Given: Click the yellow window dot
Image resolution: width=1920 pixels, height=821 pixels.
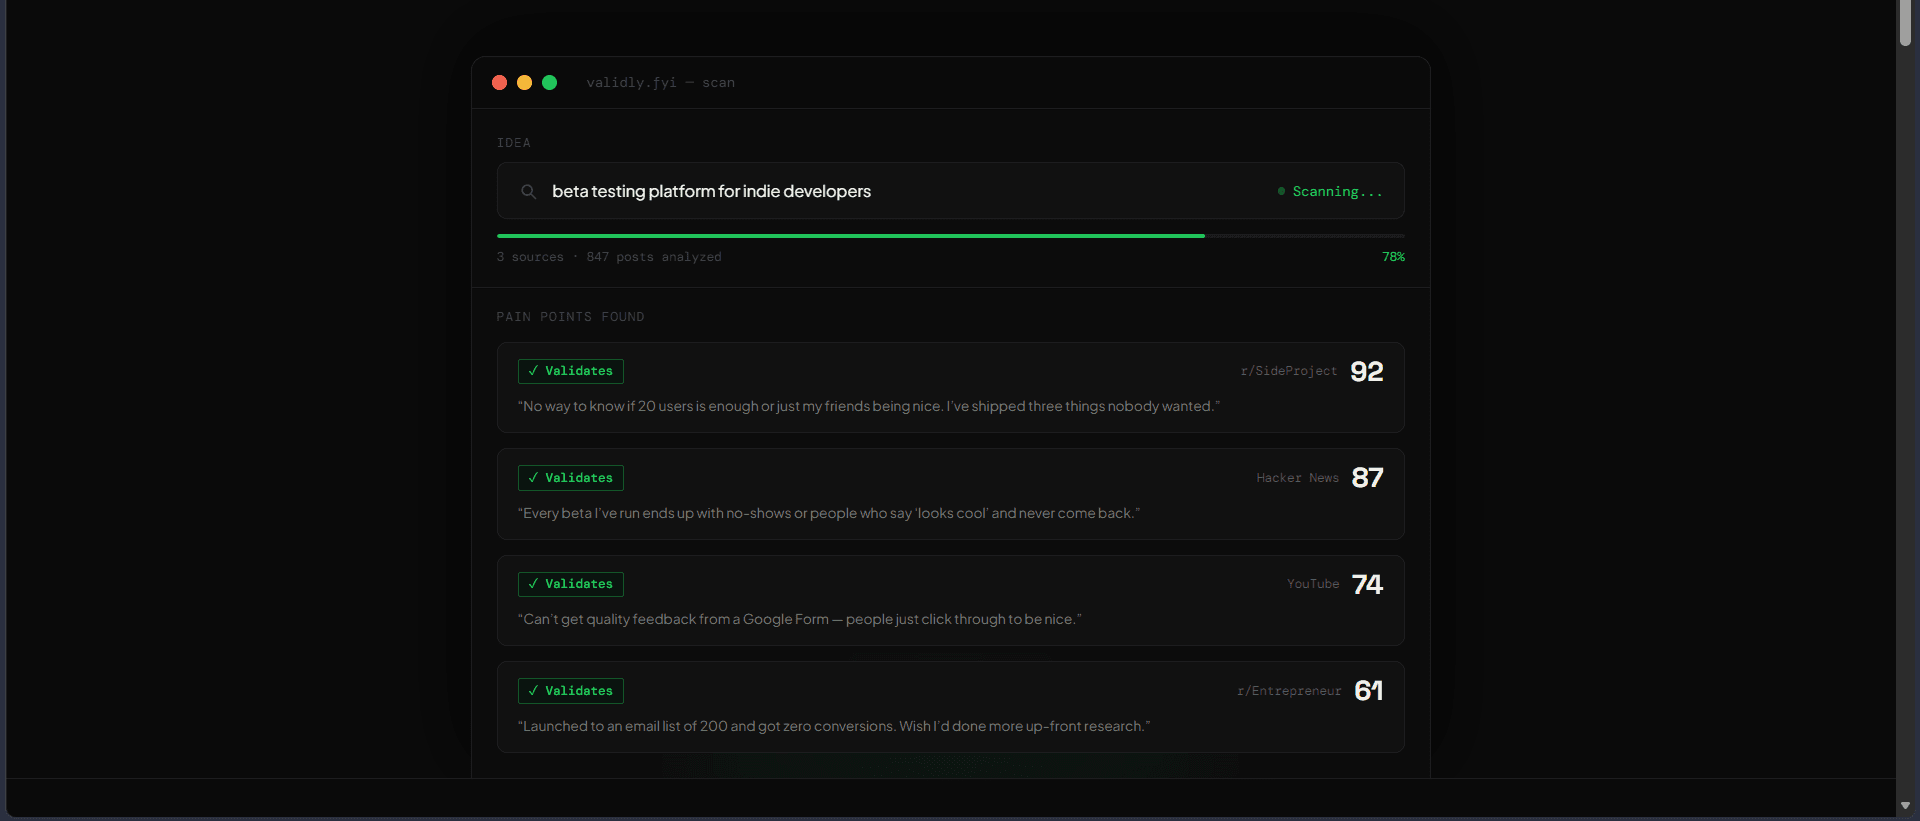Looking at the screenshot, I should (x=524, y=83).
